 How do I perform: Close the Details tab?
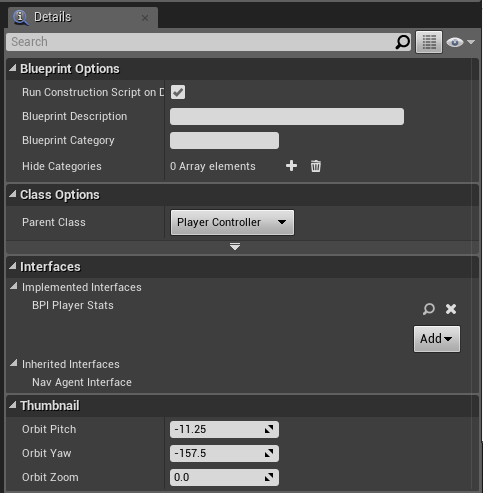[145, 18]
